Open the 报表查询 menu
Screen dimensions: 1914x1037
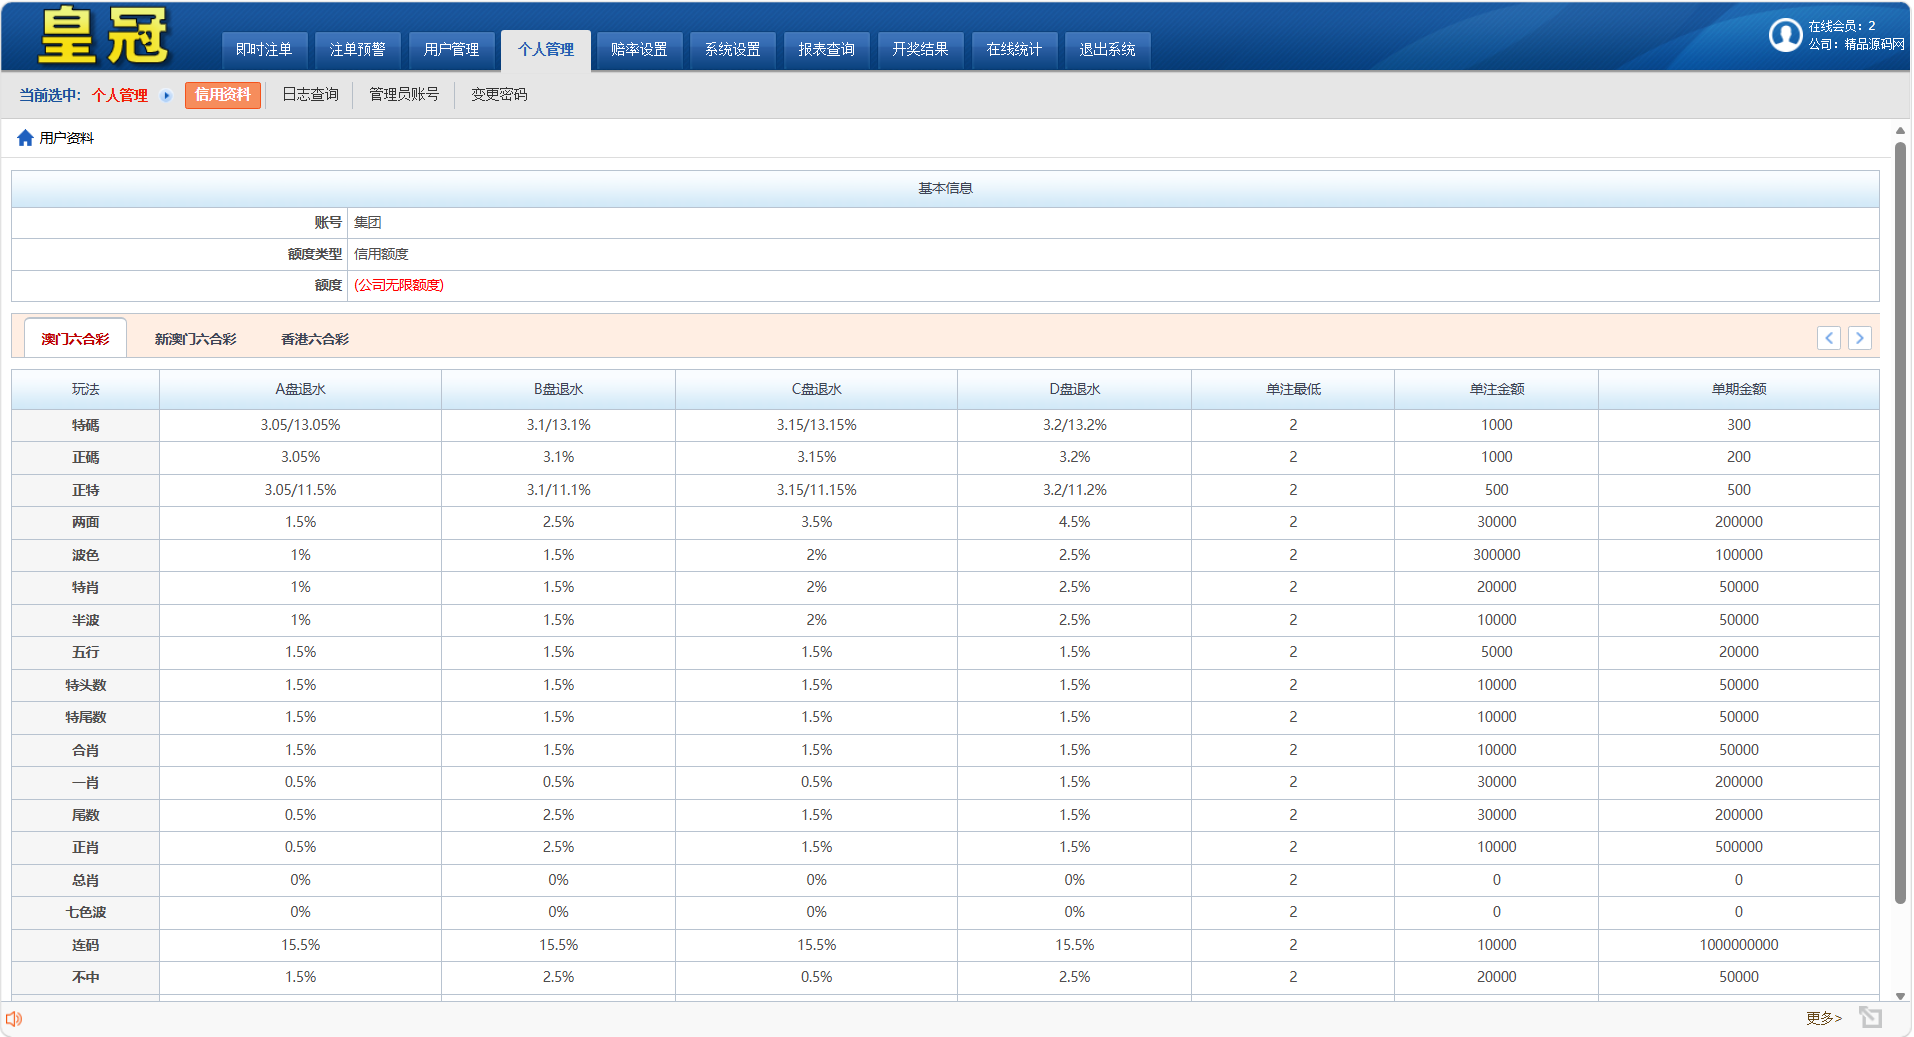pos(826,50)
